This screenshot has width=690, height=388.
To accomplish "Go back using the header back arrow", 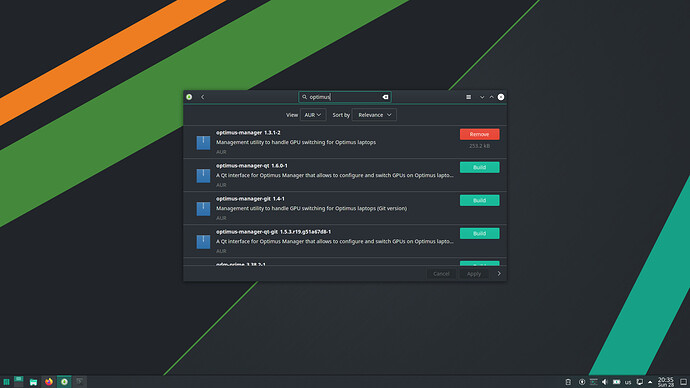I will [x=203, y=97].
